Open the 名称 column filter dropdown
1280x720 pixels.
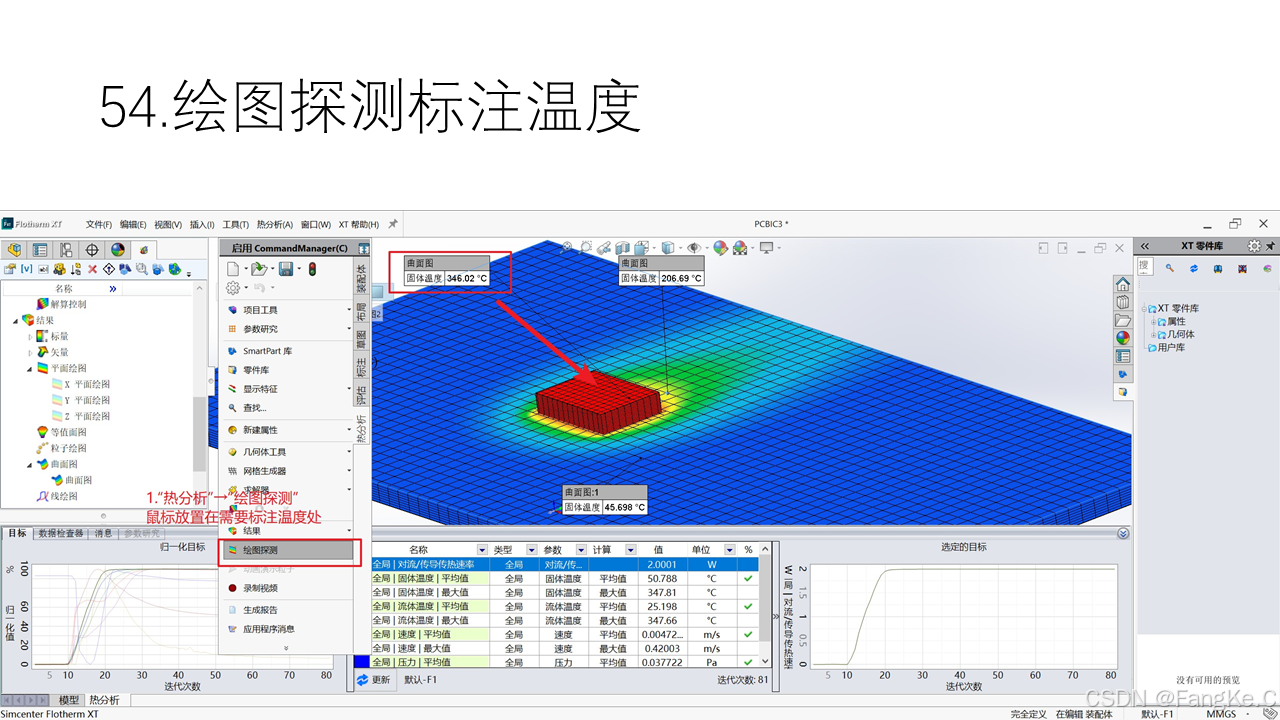tap(482, 550)
